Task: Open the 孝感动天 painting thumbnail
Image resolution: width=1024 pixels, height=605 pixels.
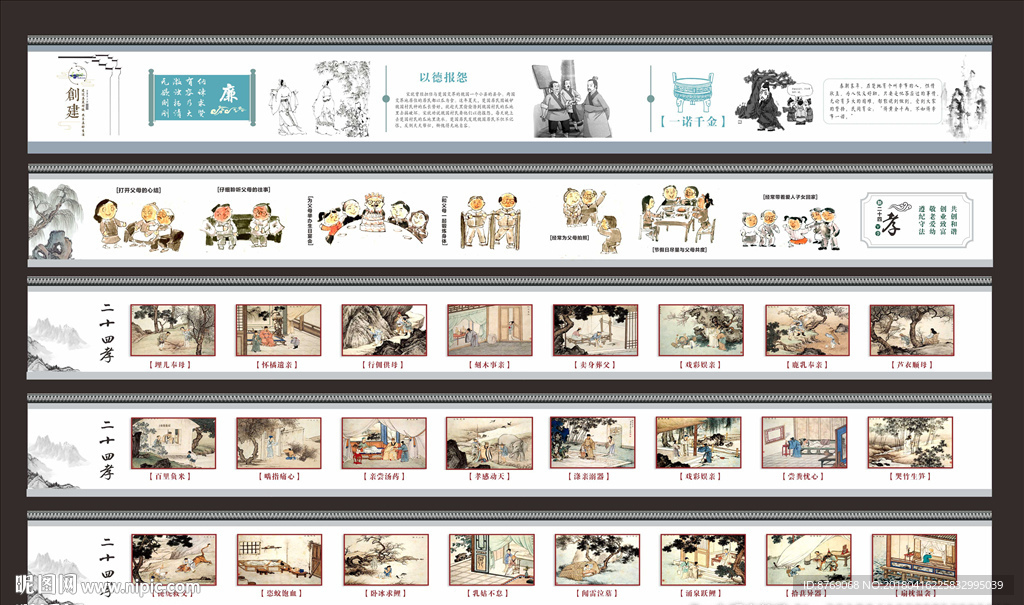Action: [489, 443]
